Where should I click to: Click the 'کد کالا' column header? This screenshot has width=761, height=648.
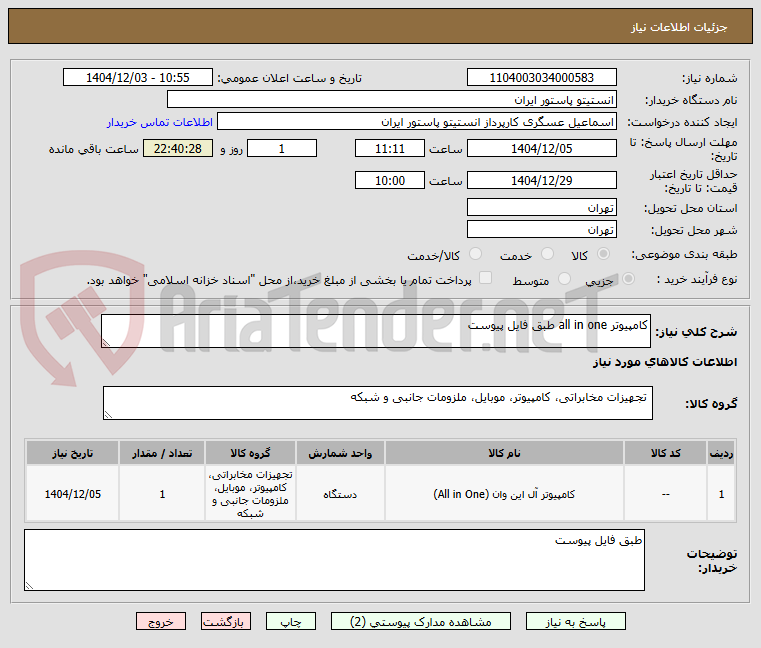[x=665, y=453]
